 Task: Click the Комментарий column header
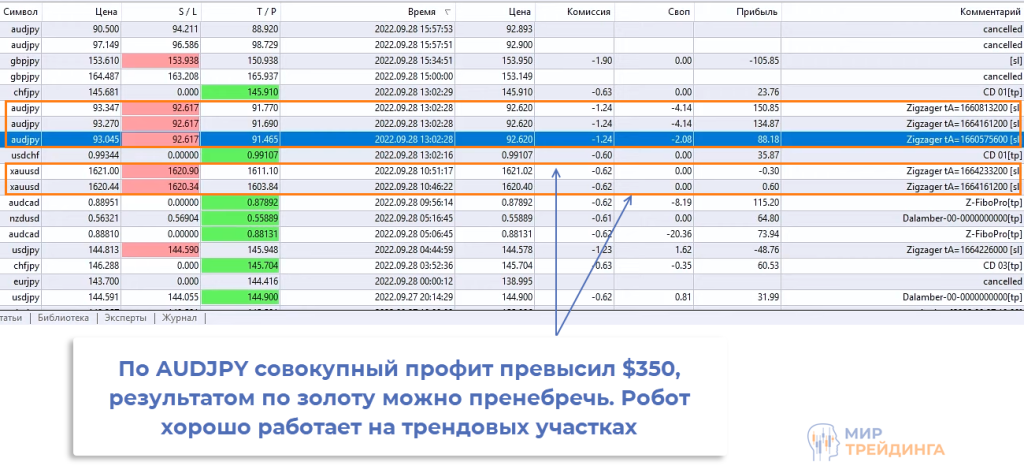977,11
